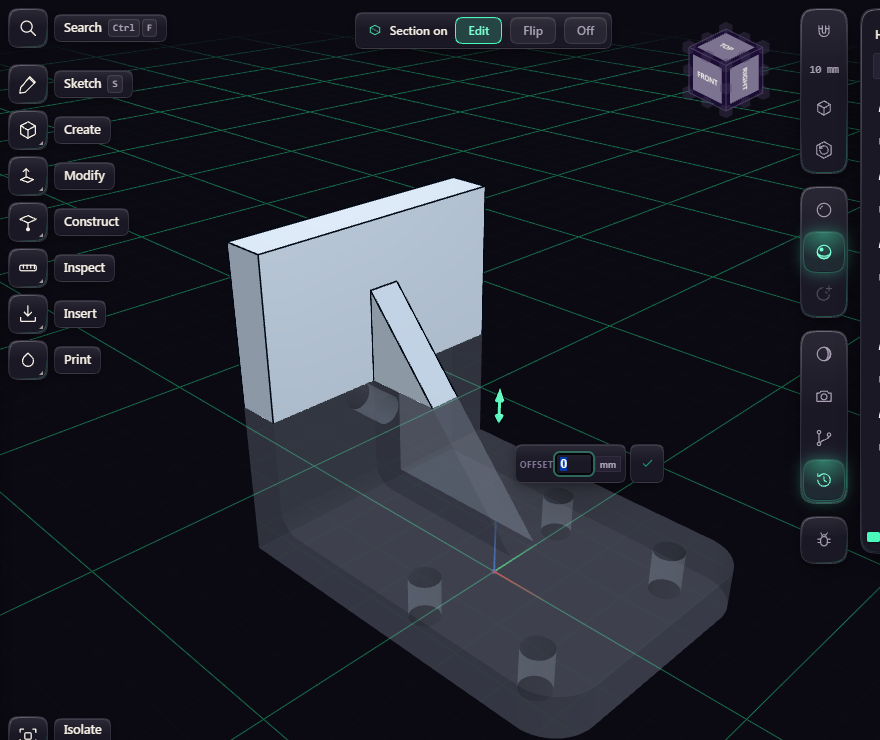Turn the section view Off
This screenshot has height=740, width=880.
click(x=585, y=31)
